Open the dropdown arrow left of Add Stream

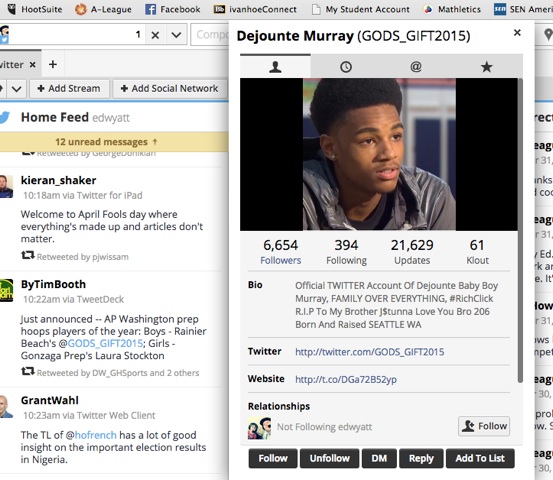pos(17,89)
